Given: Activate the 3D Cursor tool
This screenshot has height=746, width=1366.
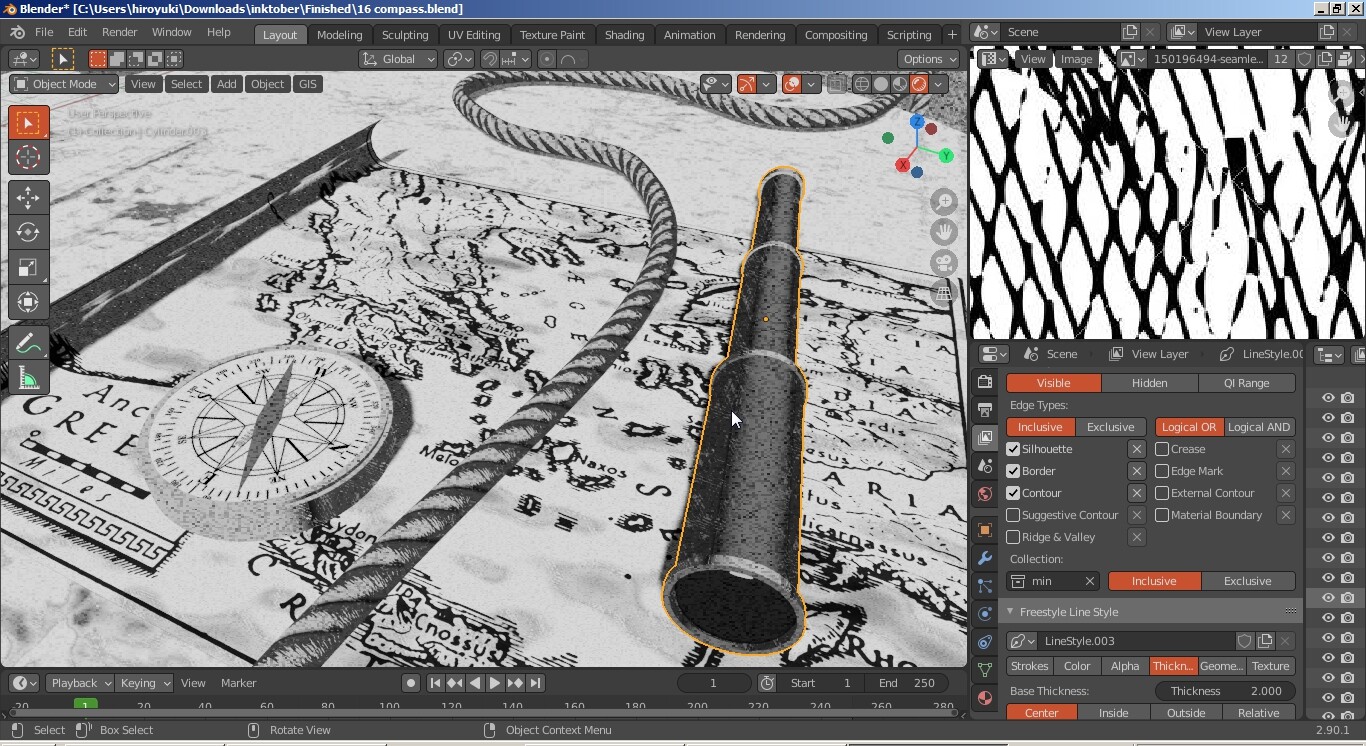Looking at the screenshot, I should click(x=28, y=157).
